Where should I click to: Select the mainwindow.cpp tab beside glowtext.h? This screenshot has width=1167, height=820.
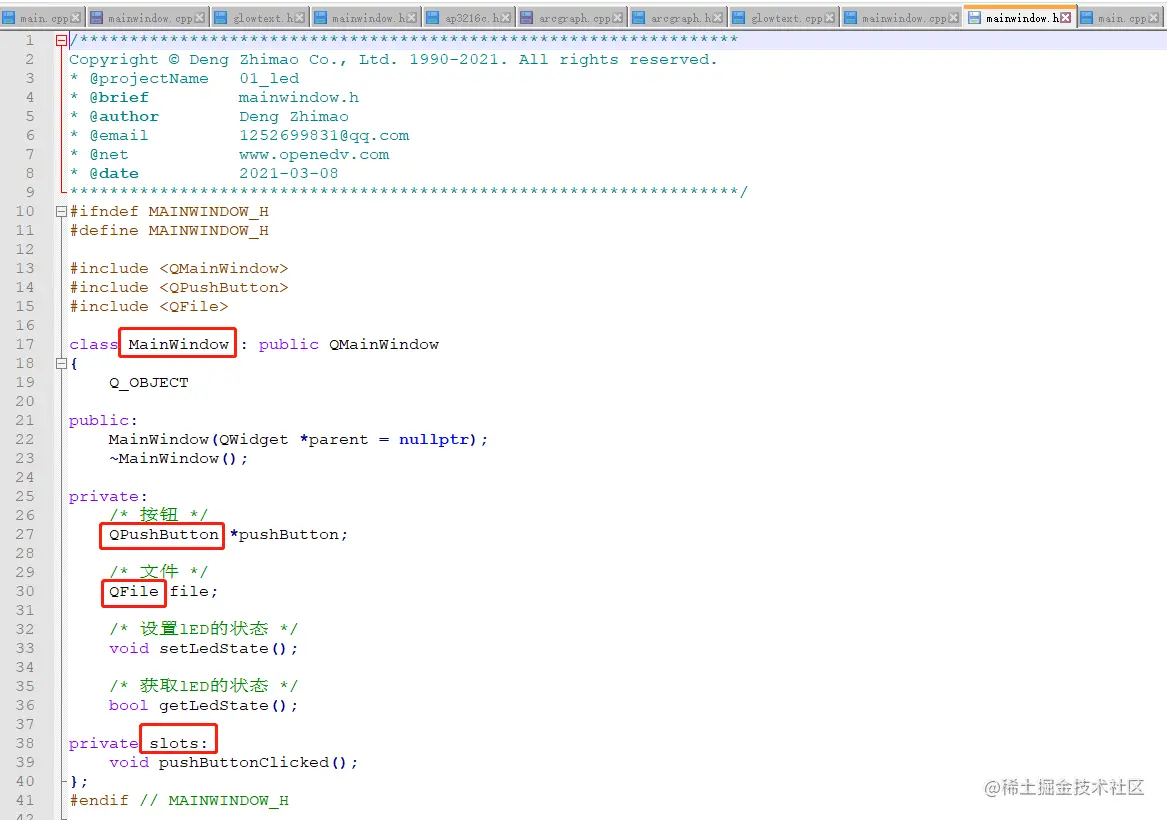point(149,18)
